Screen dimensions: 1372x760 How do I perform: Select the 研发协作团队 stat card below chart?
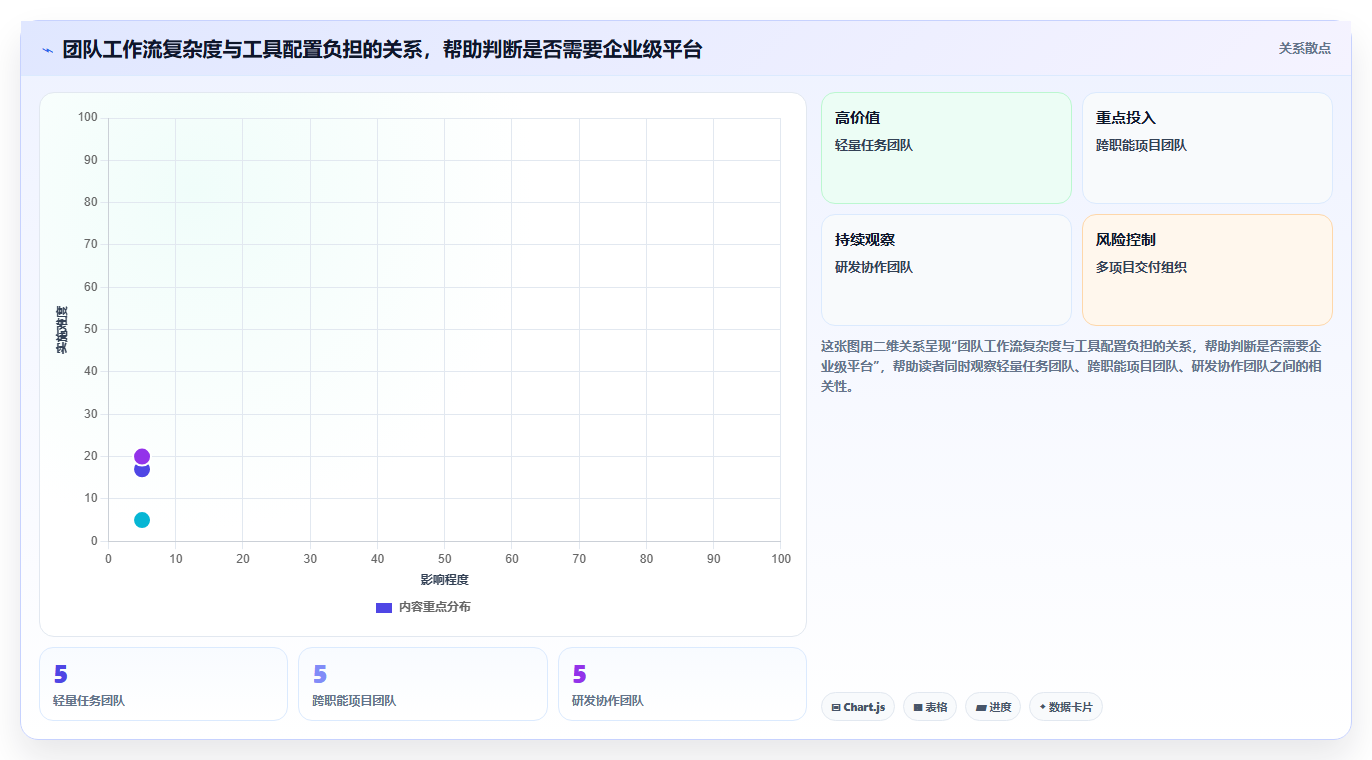[x=682, y=684]
